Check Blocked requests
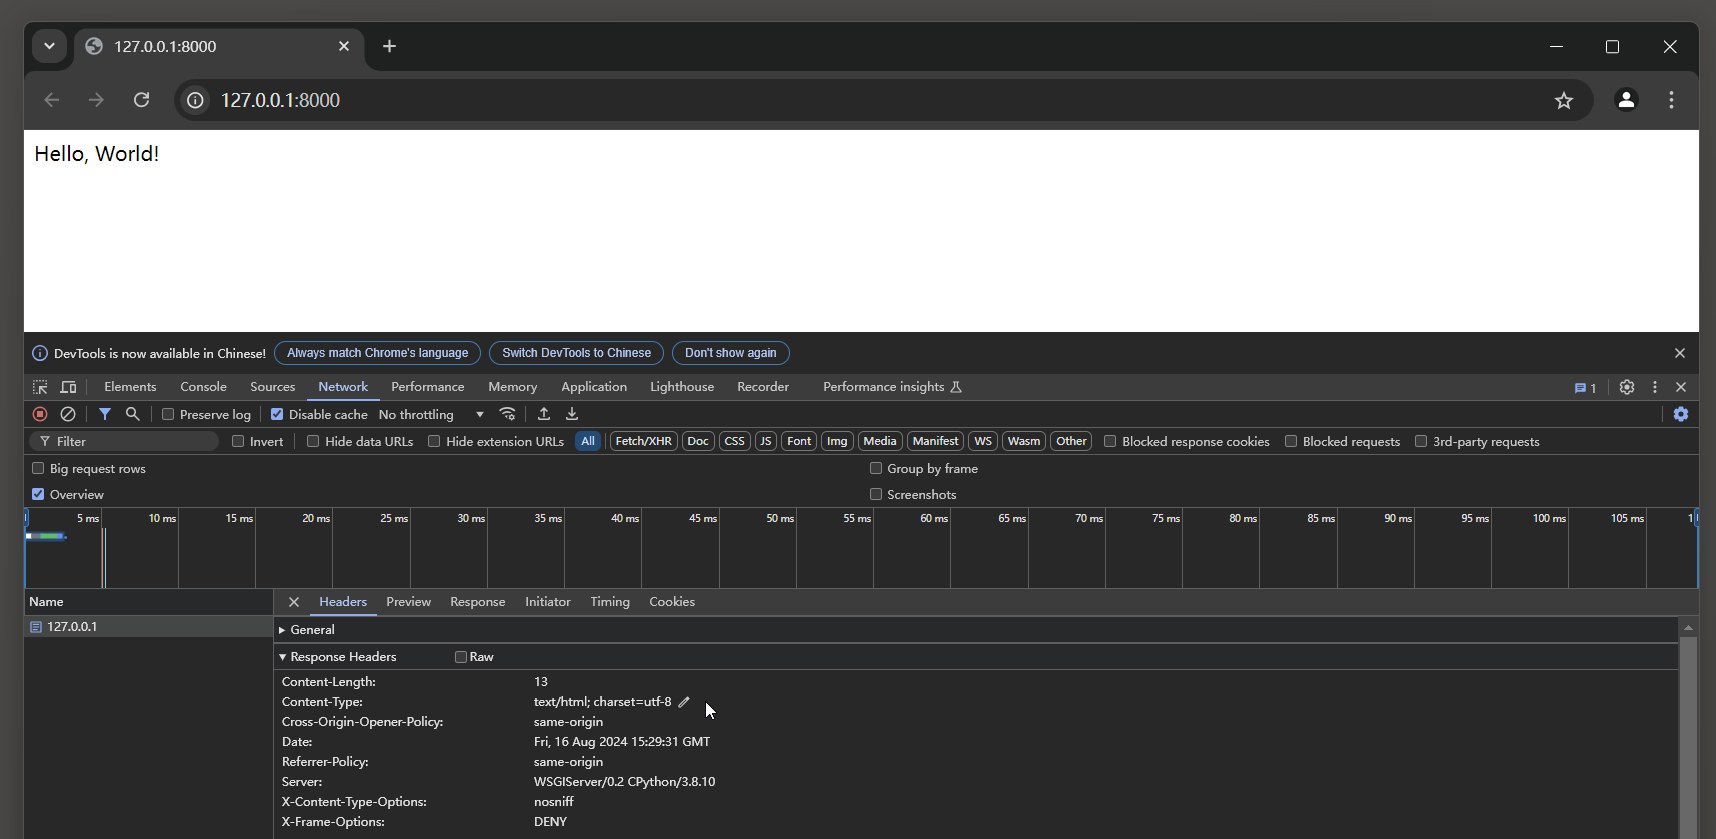1716x839 pixels. click(x=1291, y=441)
